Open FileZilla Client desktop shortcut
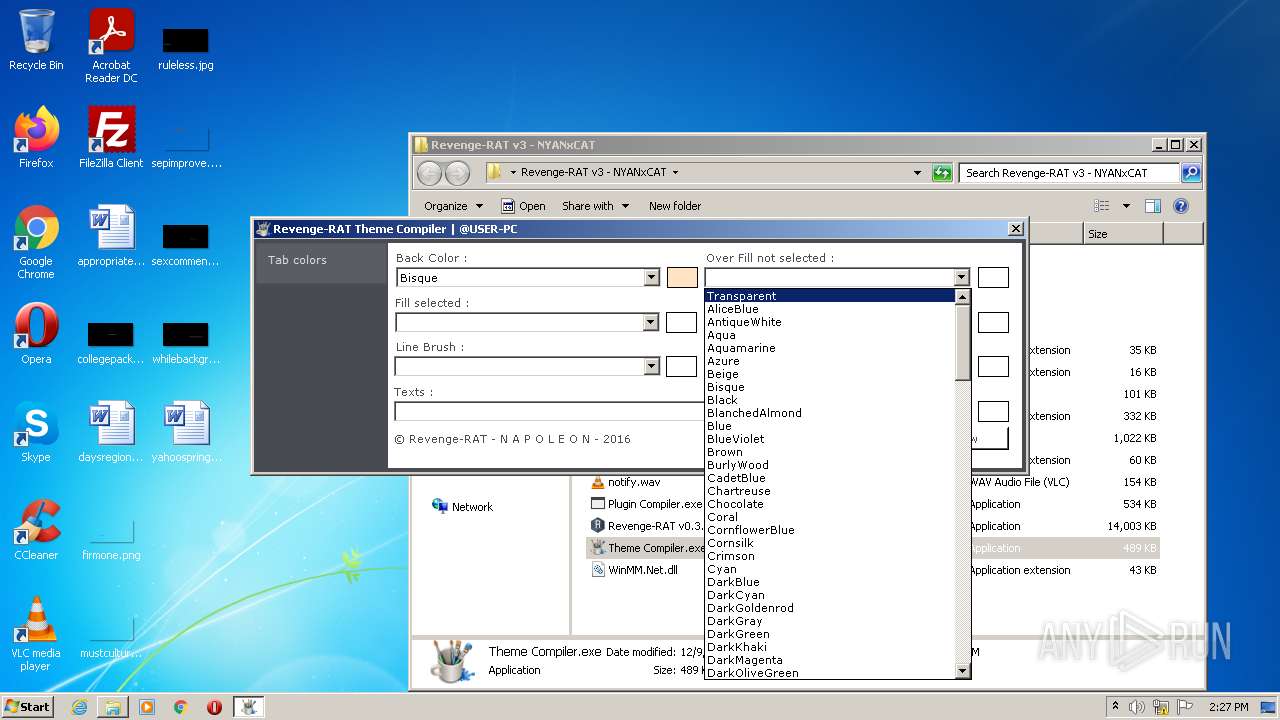 click(x=111, y=137)
